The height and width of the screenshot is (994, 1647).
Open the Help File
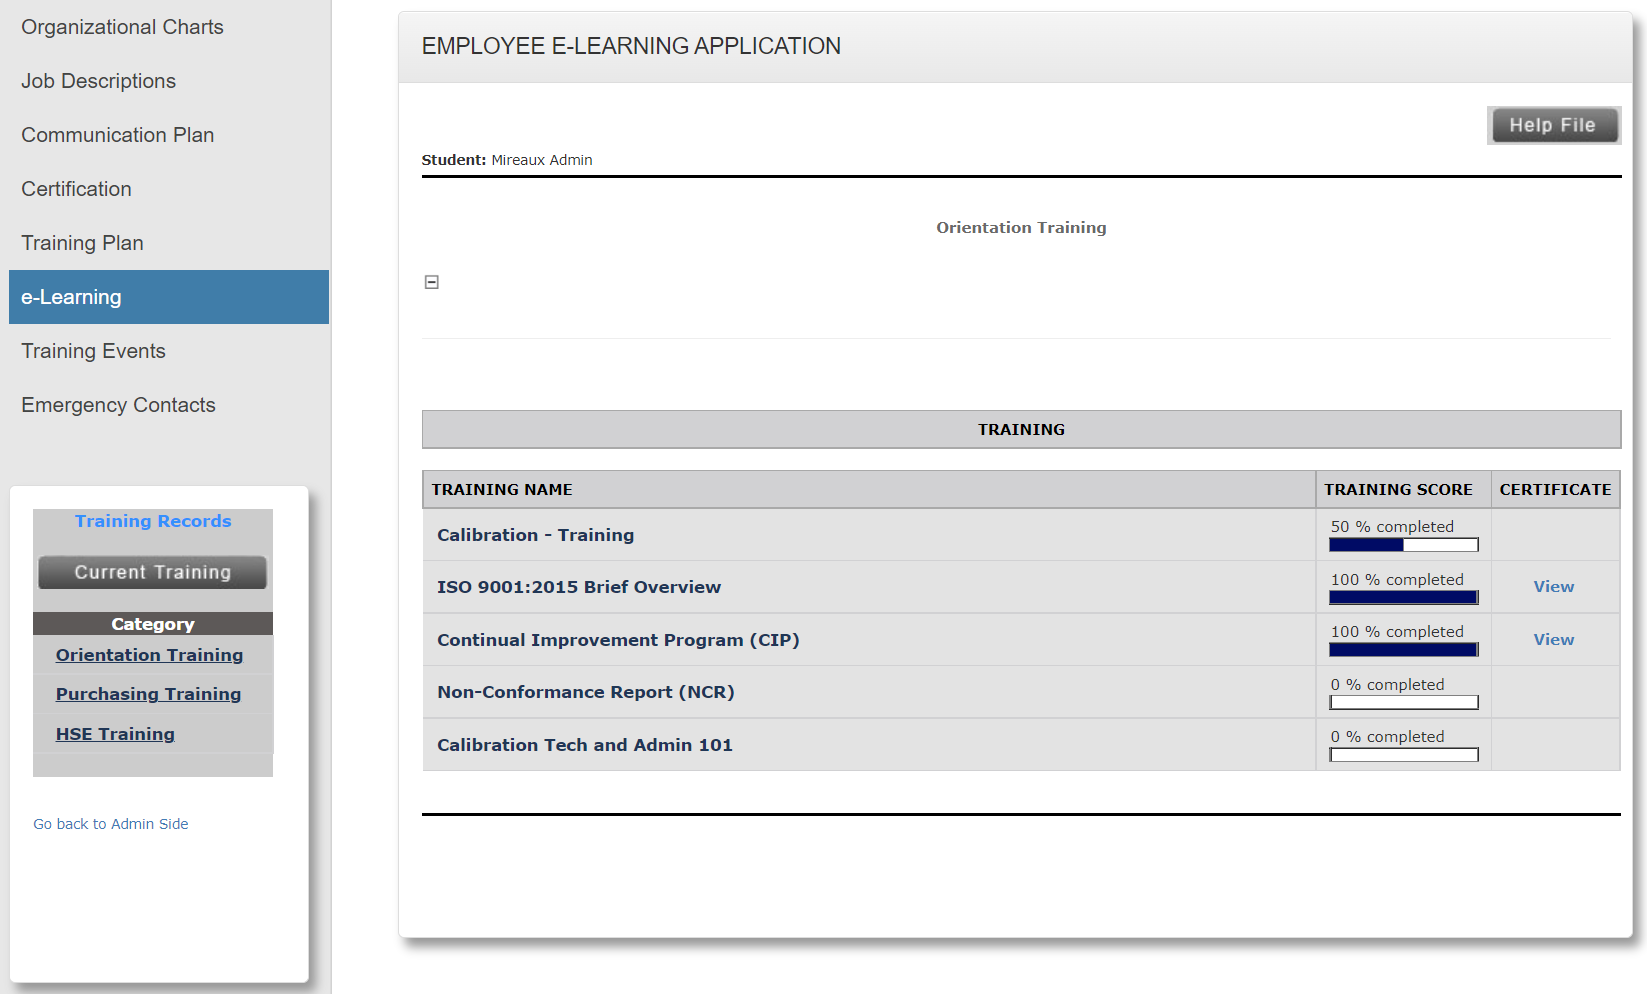[1553, 125]
